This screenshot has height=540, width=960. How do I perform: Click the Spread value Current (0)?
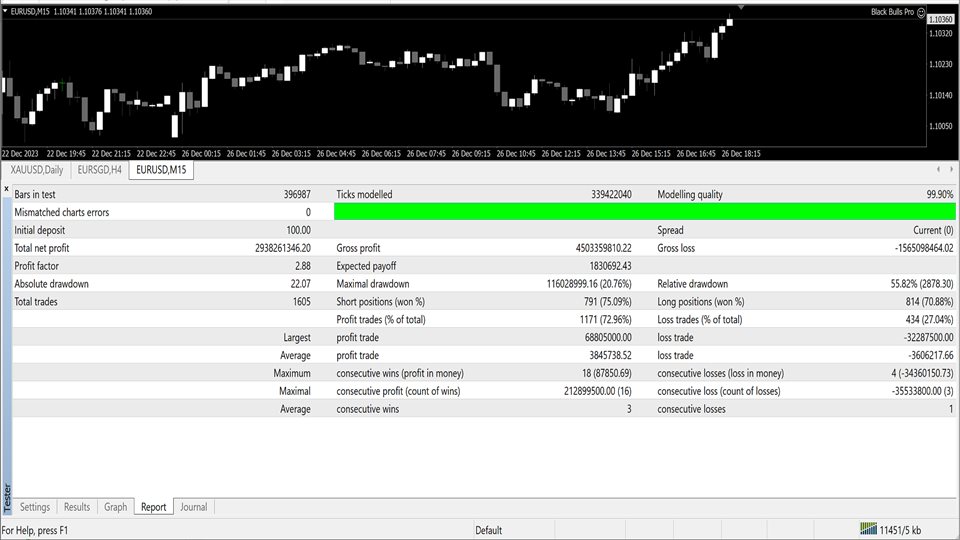933,230
